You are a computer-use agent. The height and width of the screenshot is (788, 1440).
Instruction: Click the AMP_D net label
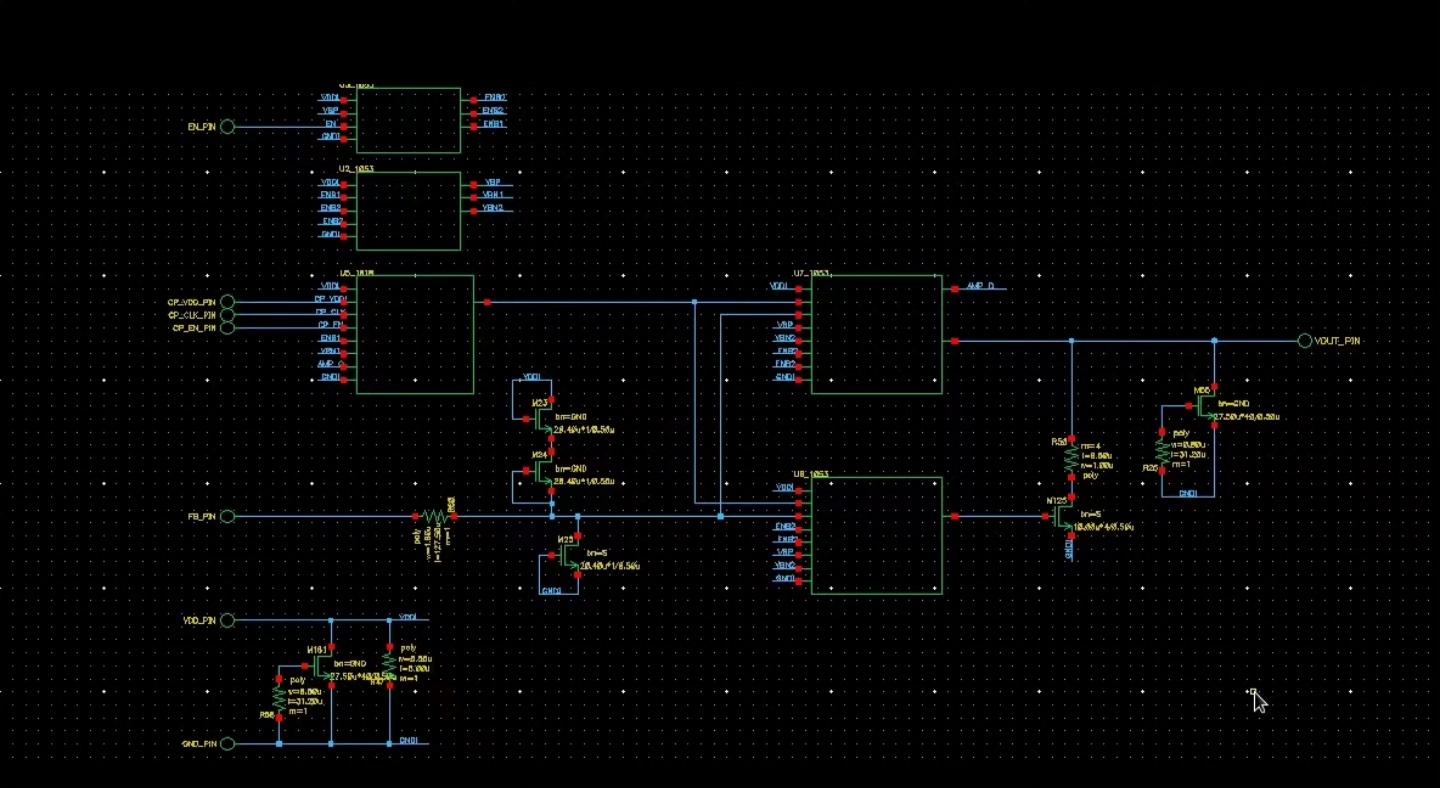tap(980, 287)
